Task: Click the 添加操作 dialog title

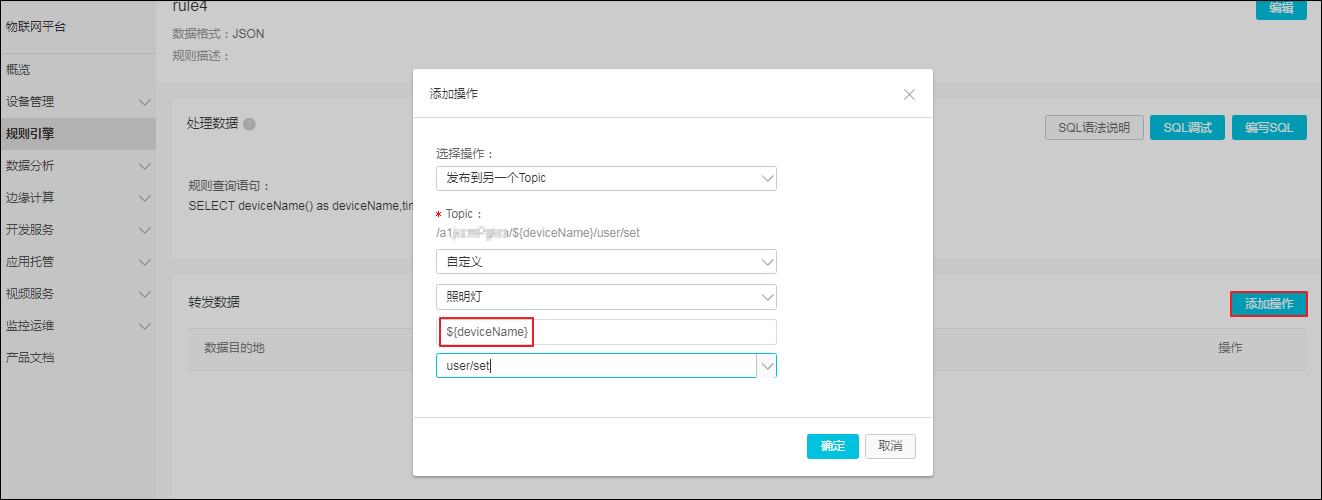Action: 454,94
